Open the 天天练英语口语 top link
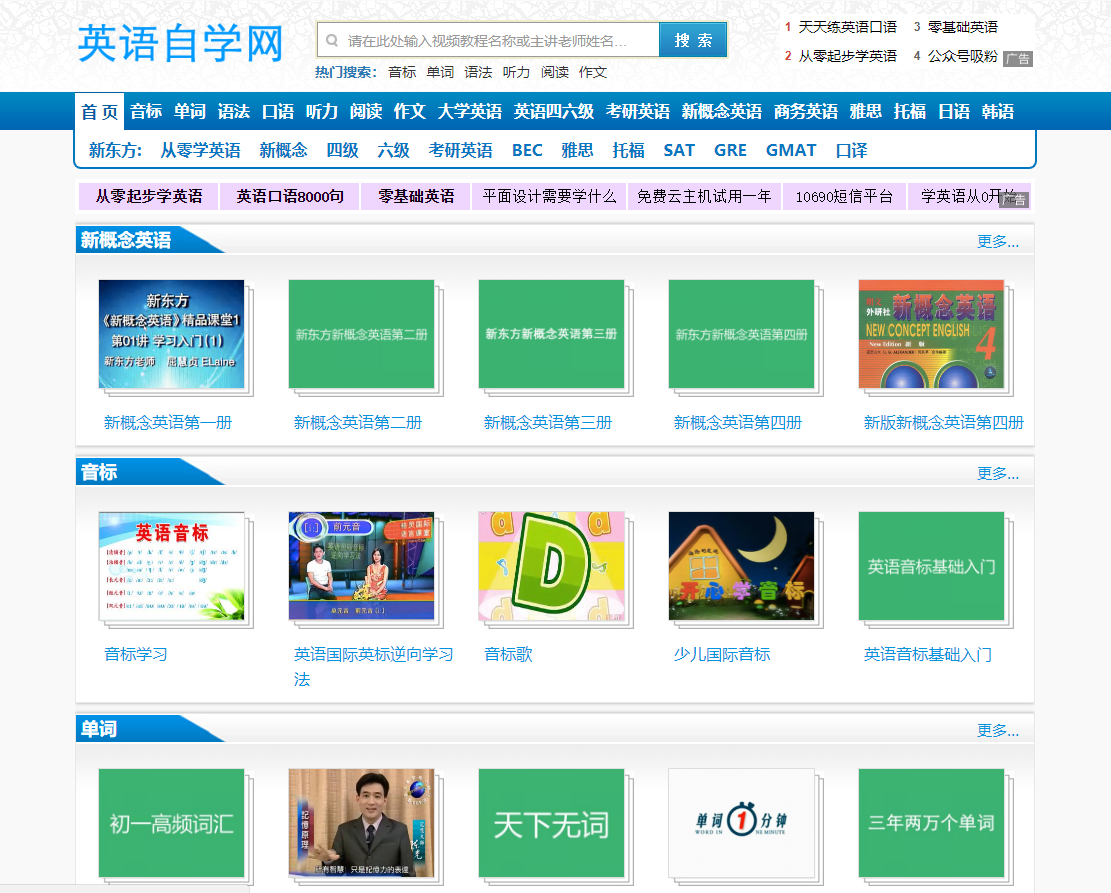 pos(847,27)
